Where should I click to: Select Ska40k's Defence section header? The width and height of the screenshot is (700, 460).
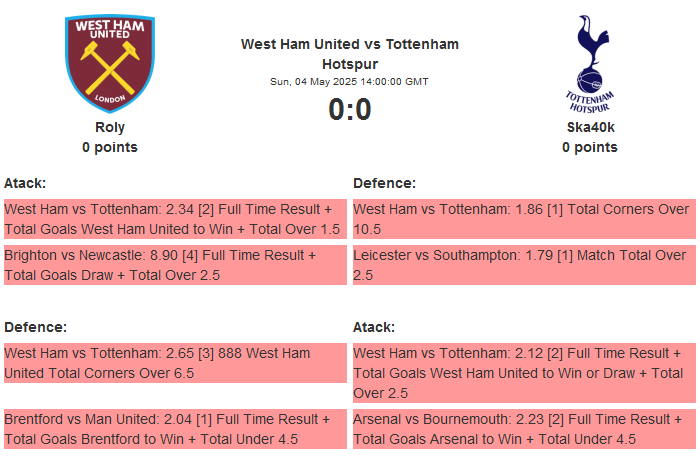click(x=385, y=183)
